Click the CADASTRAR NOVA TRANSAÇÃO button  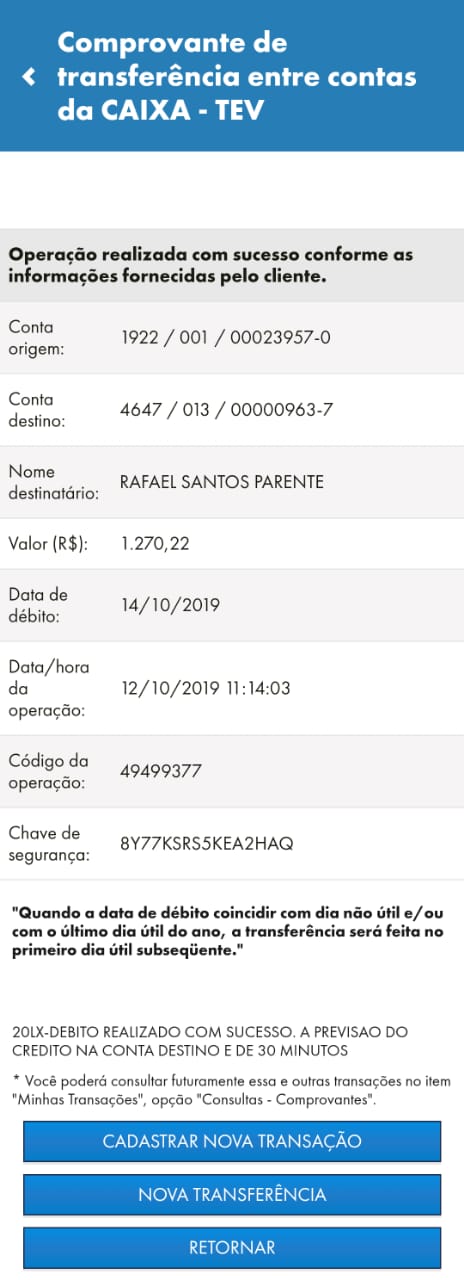coord(232,1141)
